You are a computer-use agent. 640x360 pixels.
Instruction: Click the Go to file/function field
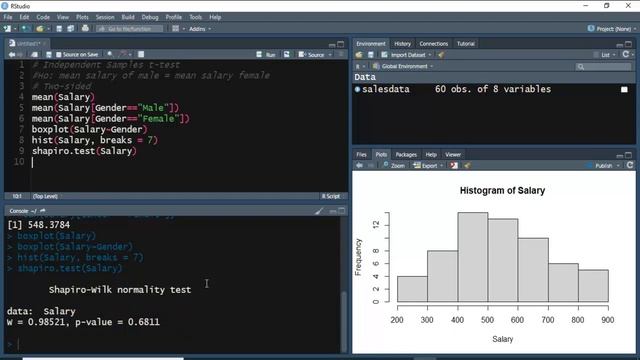[129, 29]
